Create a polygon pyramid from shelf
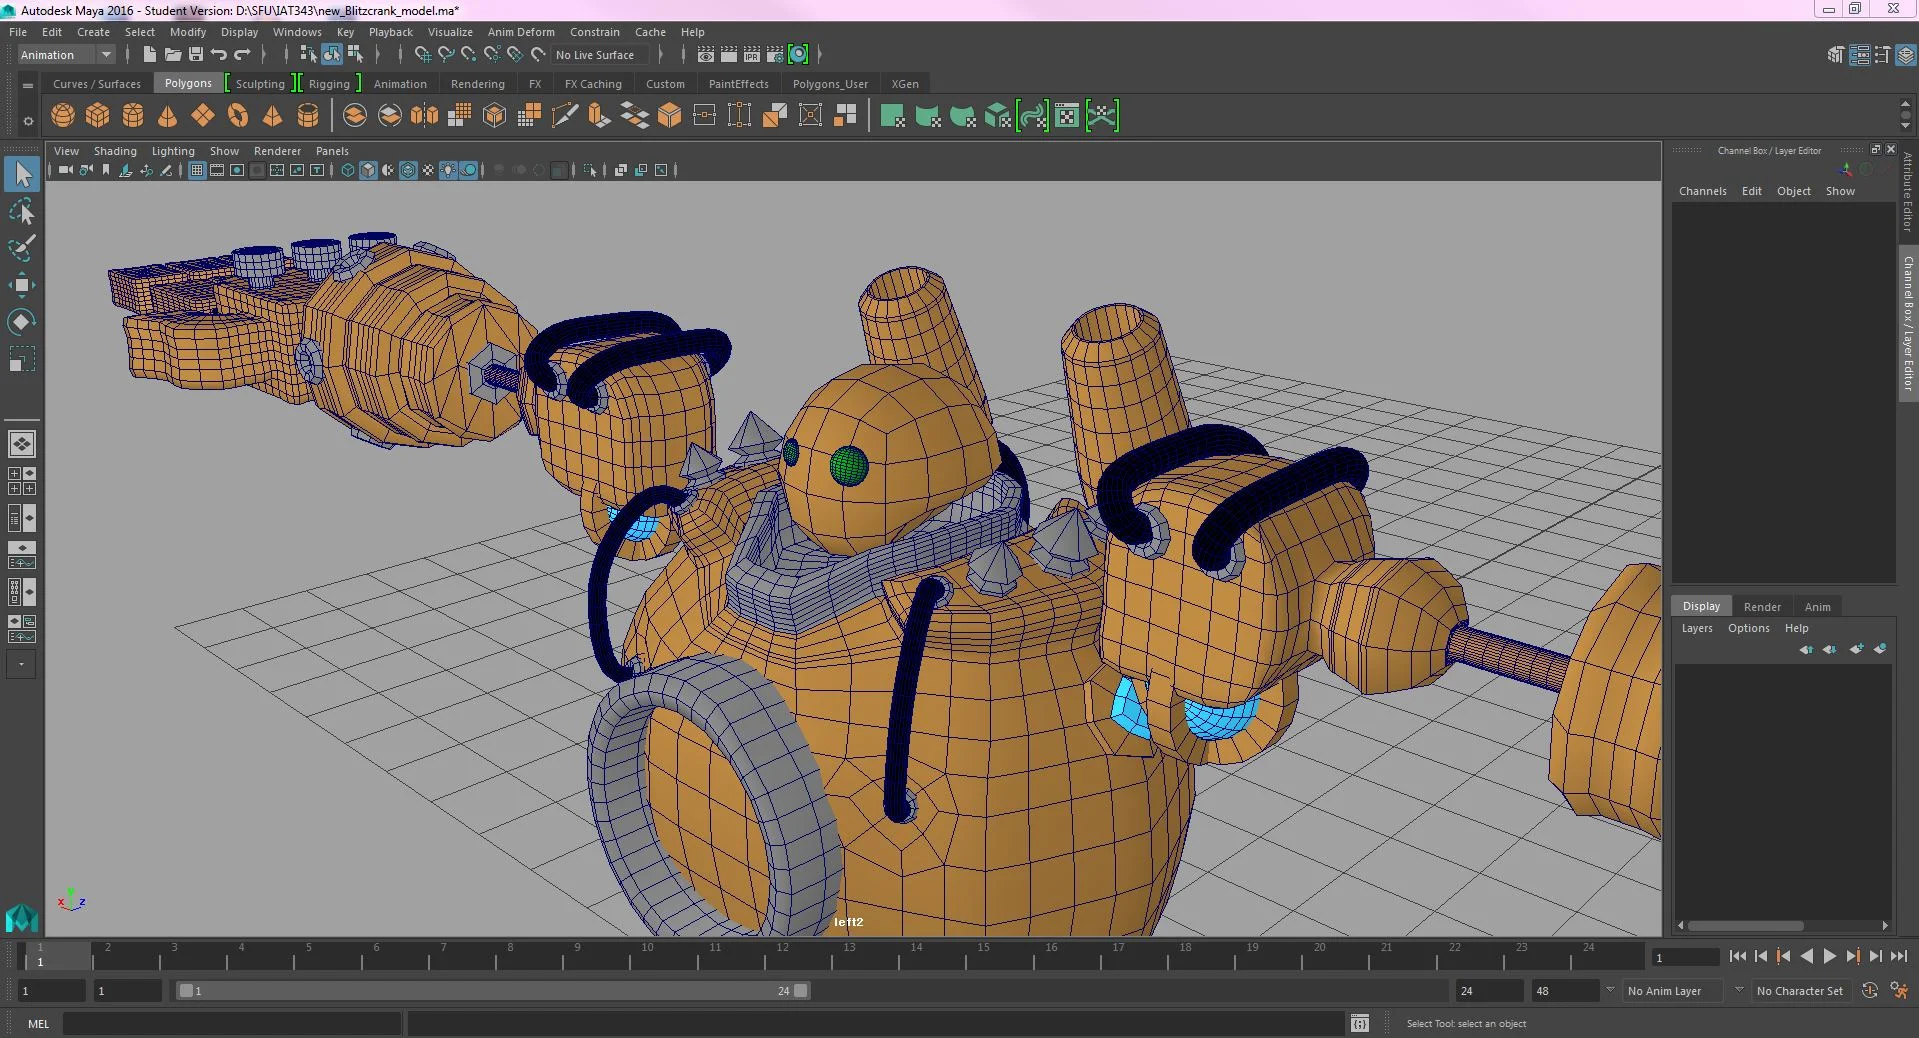 [x=272, y=116]
